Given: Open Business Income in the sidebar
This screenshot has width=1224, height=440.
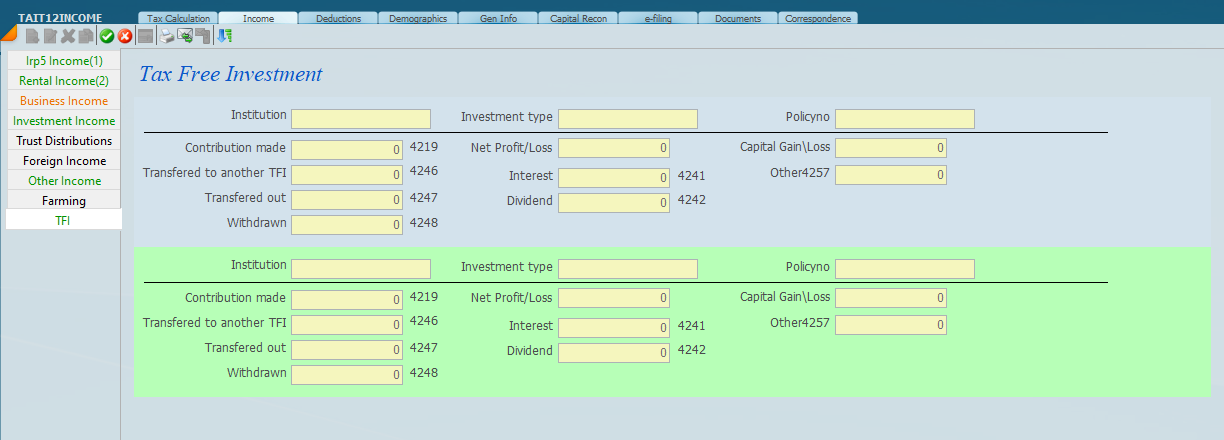Looking at the screenshot, I should tap(64, 101).
